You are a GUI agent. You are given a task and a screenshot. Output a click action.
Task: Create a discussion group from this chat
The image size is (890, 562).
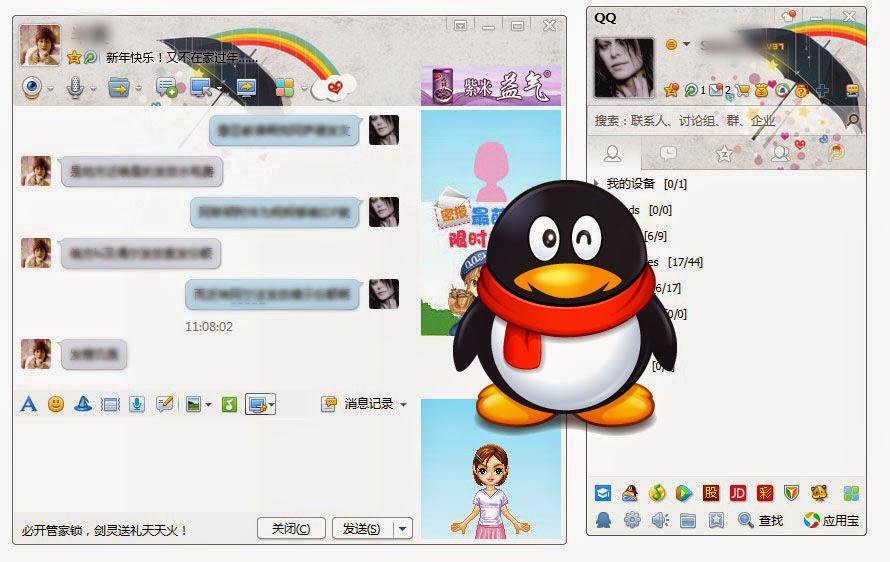click(166, 88)
